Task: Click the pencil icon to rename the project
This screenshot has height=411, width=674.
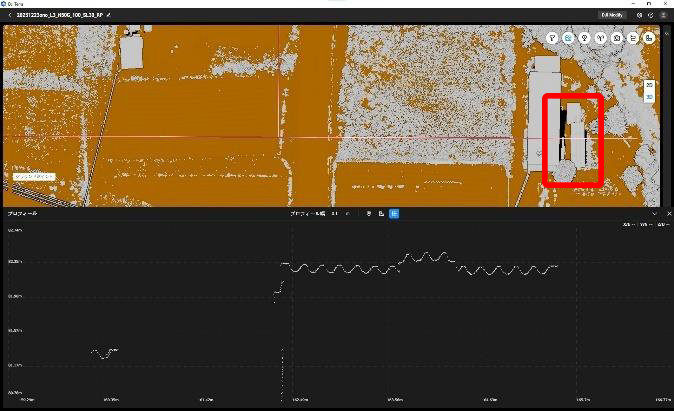Action: coord(109,15)
